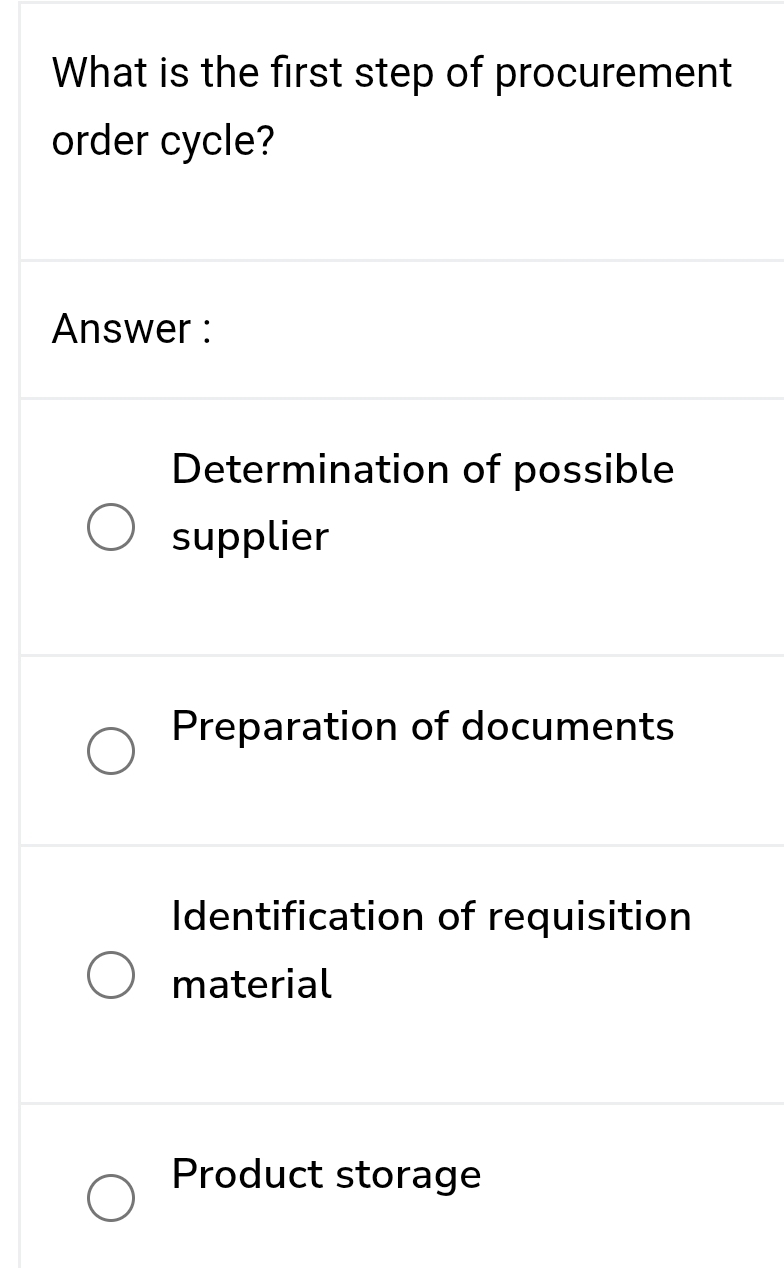
Task: Select the circle beside 'Determination of possible supplier'
Action: coord(110,528)
